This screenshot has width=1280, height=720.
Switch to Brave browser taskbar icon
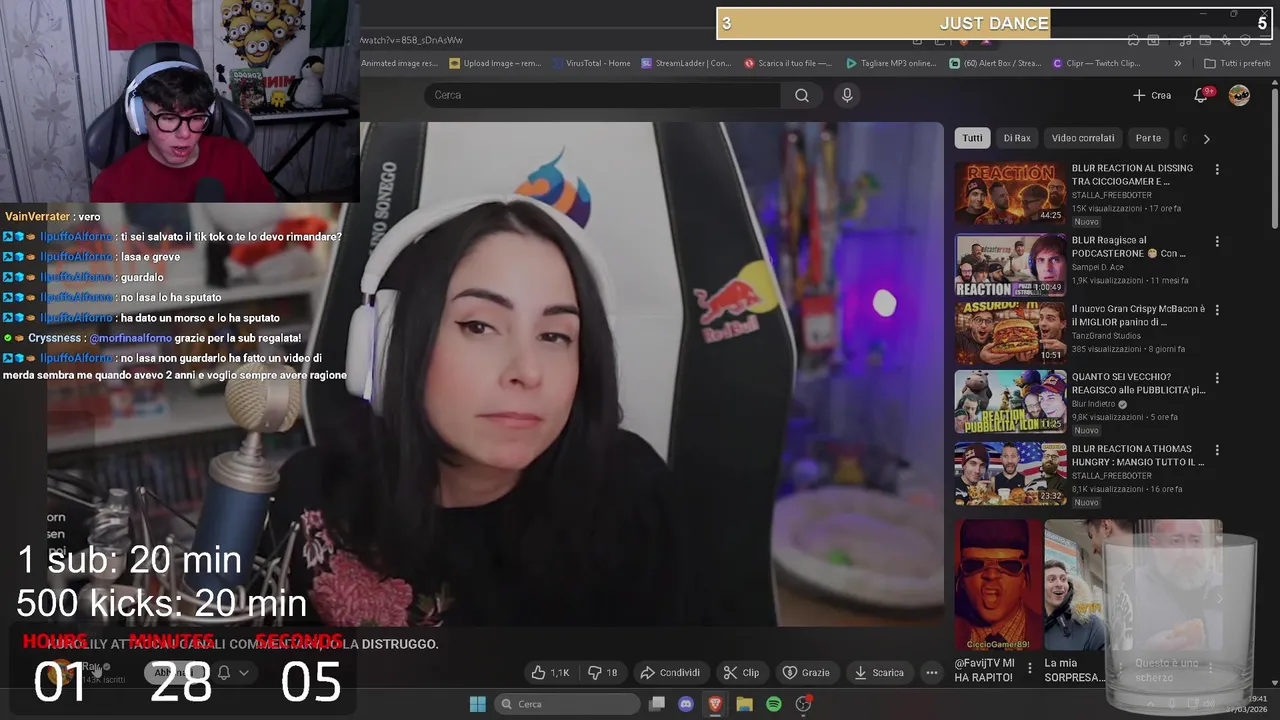[x=715, y=704]
